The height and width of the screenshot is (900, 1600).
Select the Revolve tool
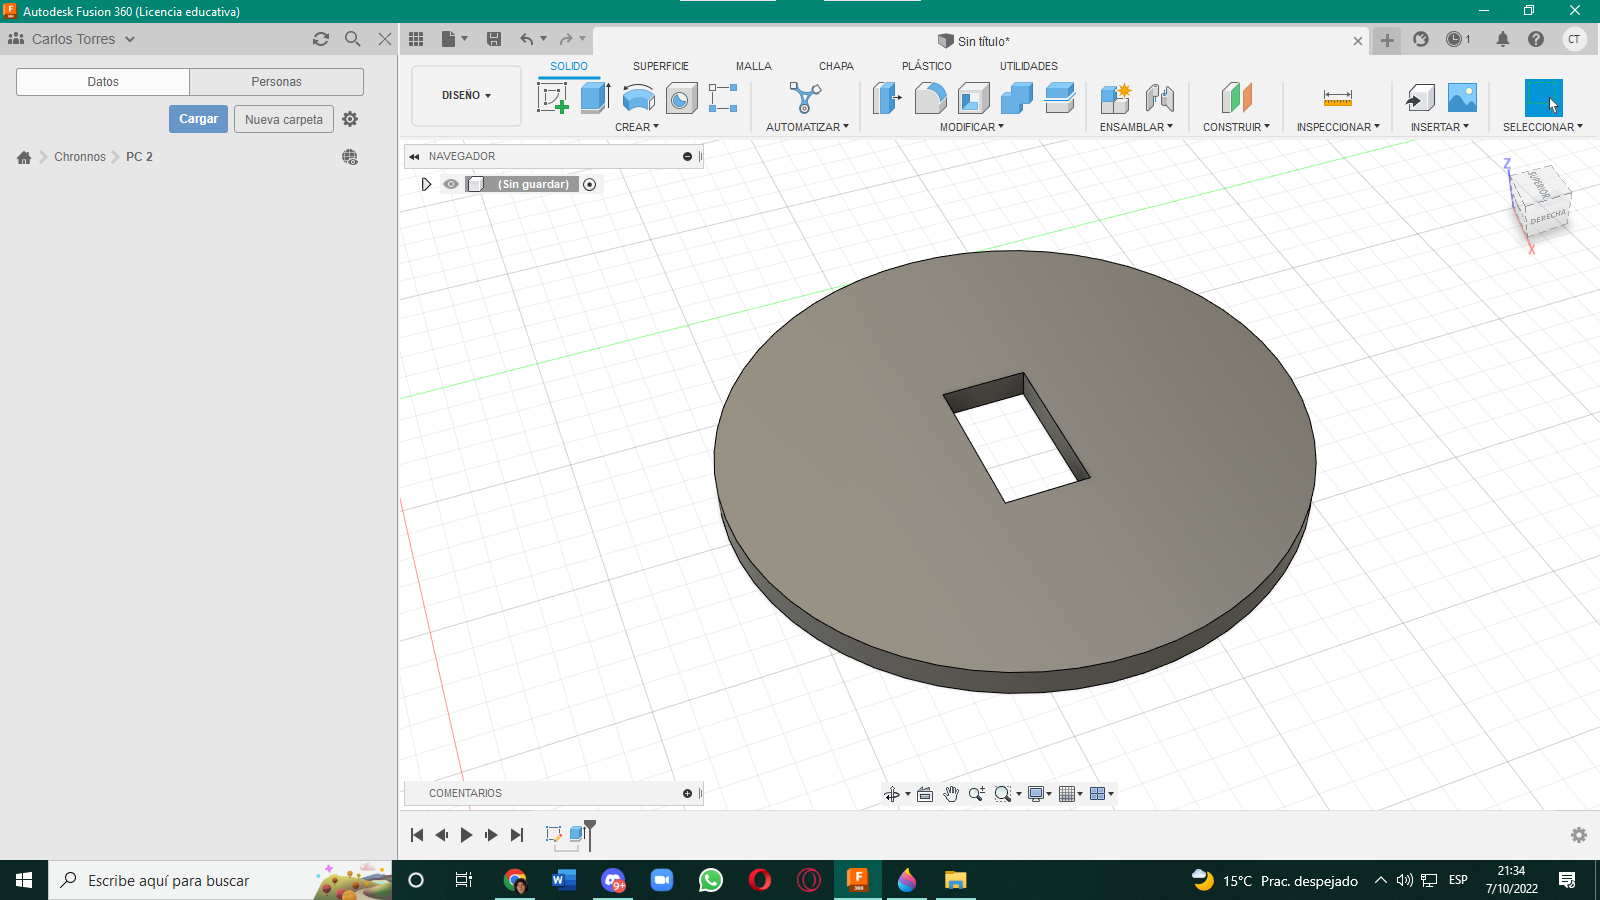638,98
